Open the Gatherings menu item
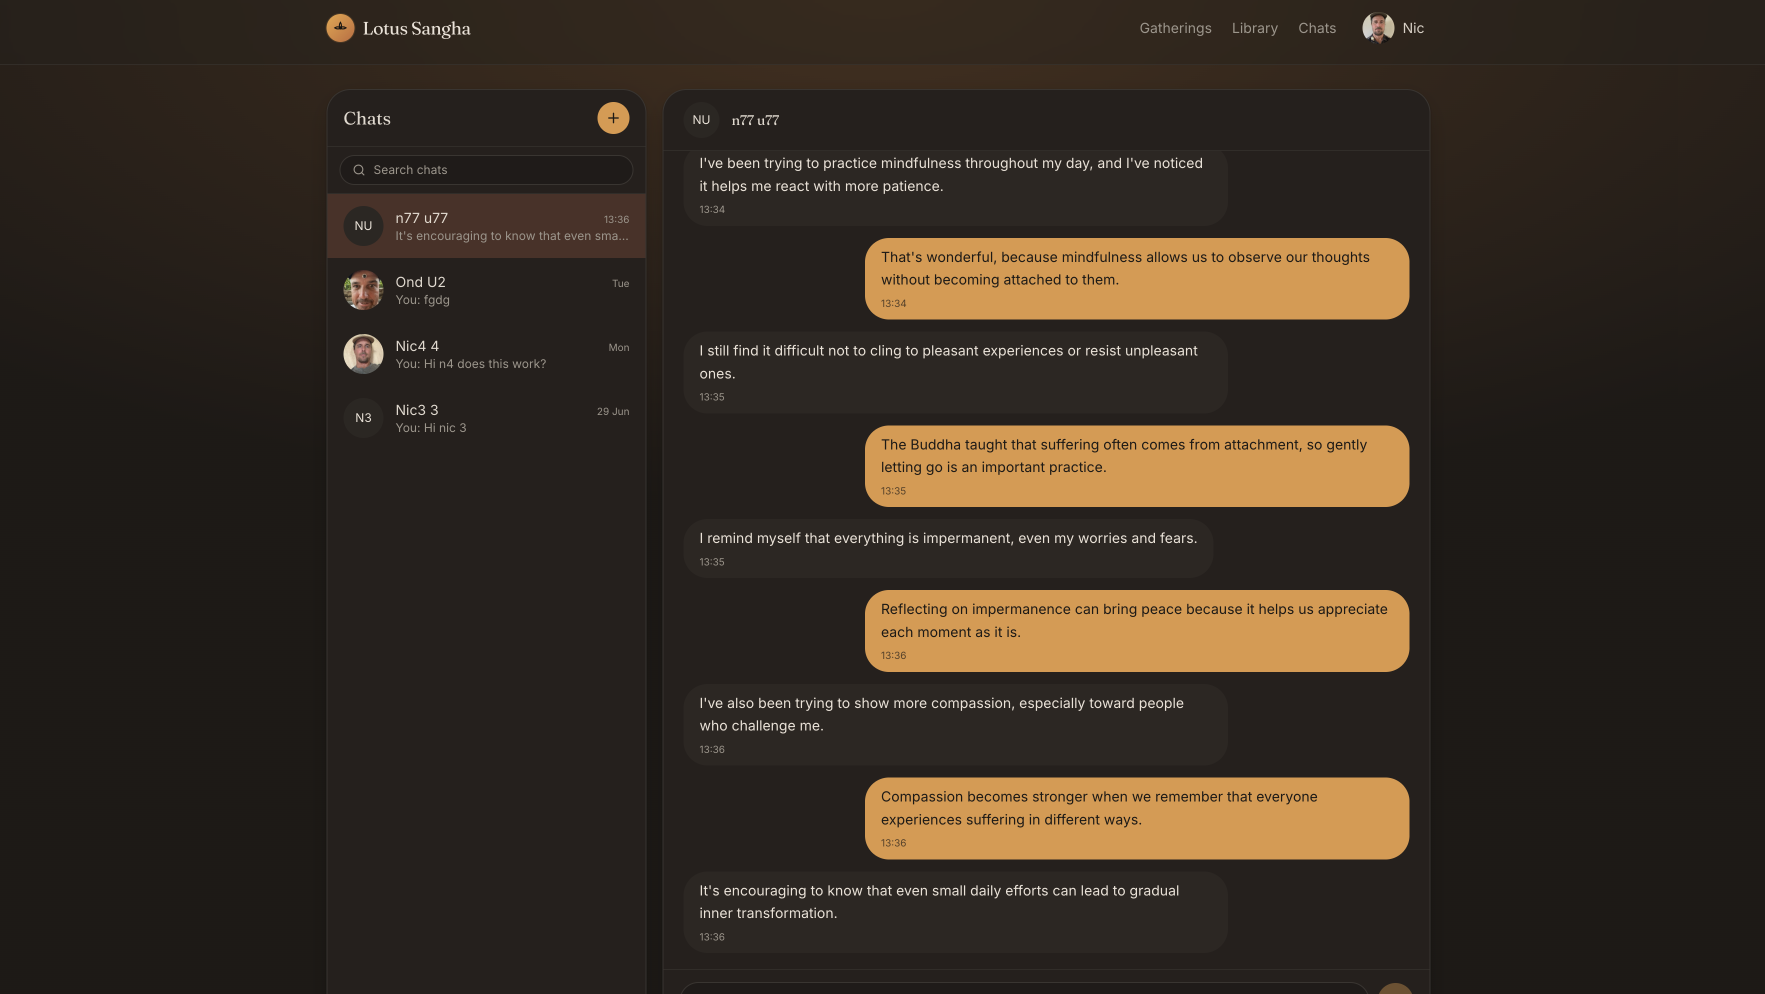The height and width of the screenshot is (994, 1765). coord(1175,28)
